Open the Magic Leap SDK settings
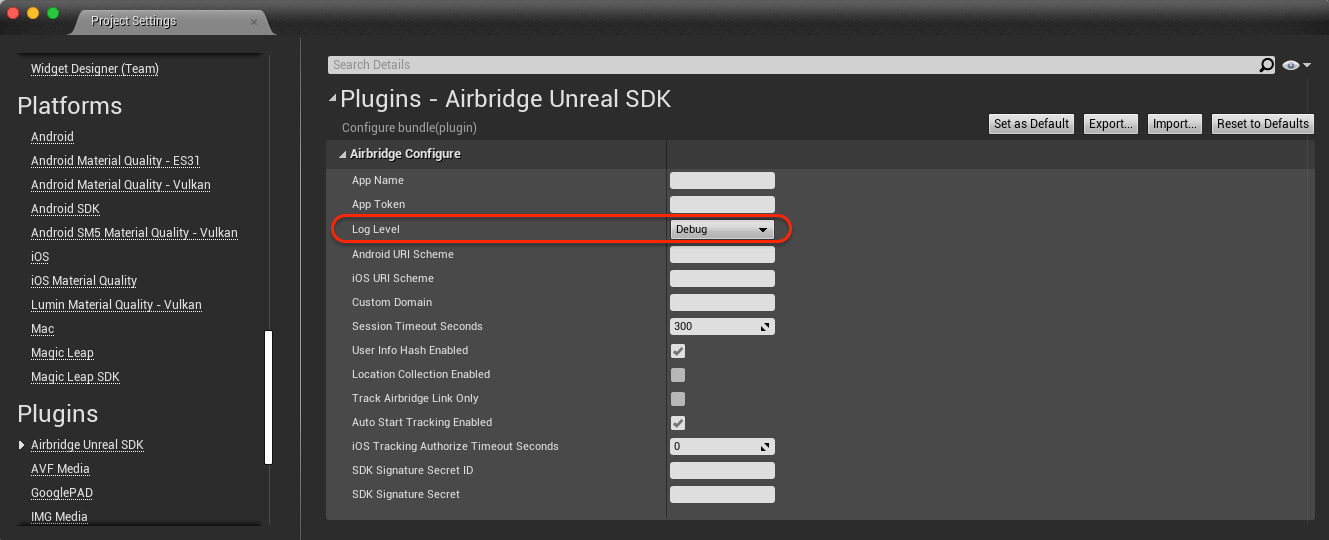 click(75, 377)
